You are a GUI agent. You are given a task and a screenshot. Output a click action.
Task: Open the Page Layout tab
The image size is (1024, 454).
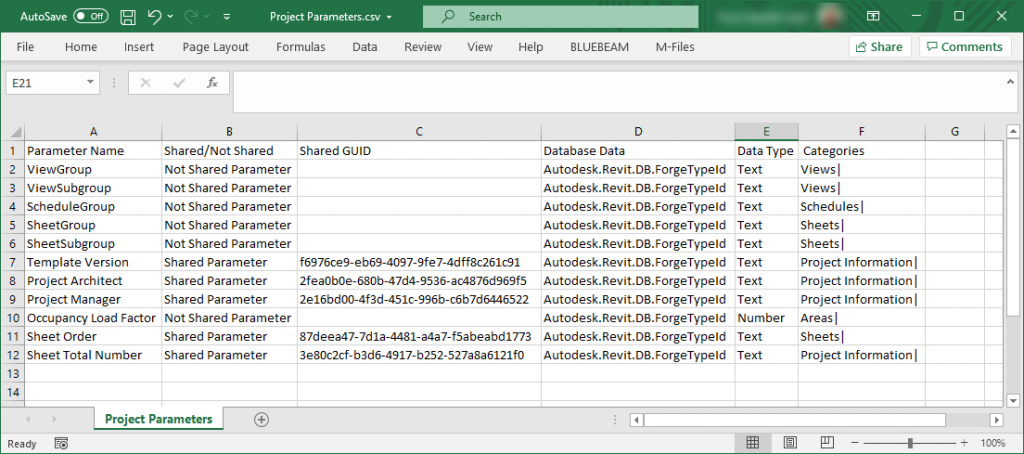(x=216, y=47)
